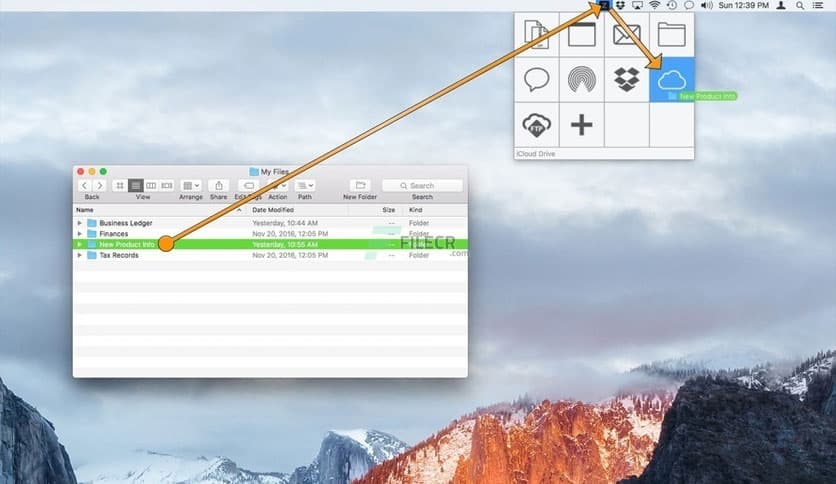Viewport: 836px width, 484px height.
Task: Click the Dropbox icon in the menu bar
Action: [620, 5]
